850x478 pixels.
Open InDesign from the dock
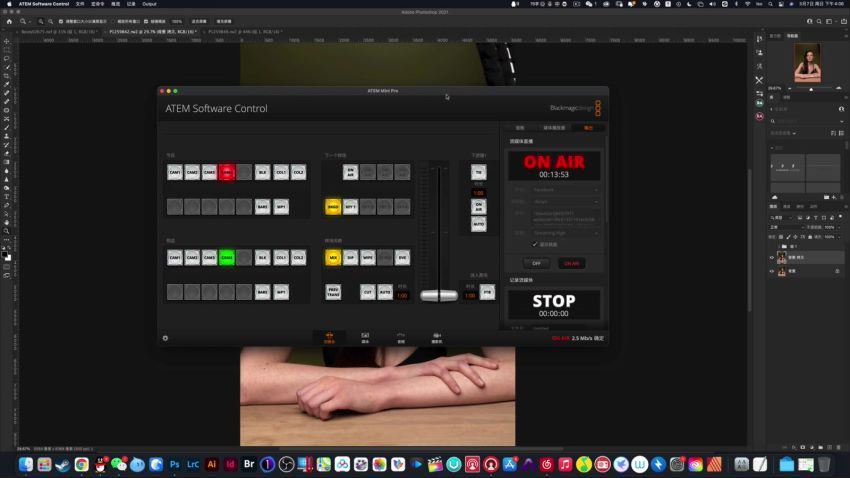pos(230,464)
